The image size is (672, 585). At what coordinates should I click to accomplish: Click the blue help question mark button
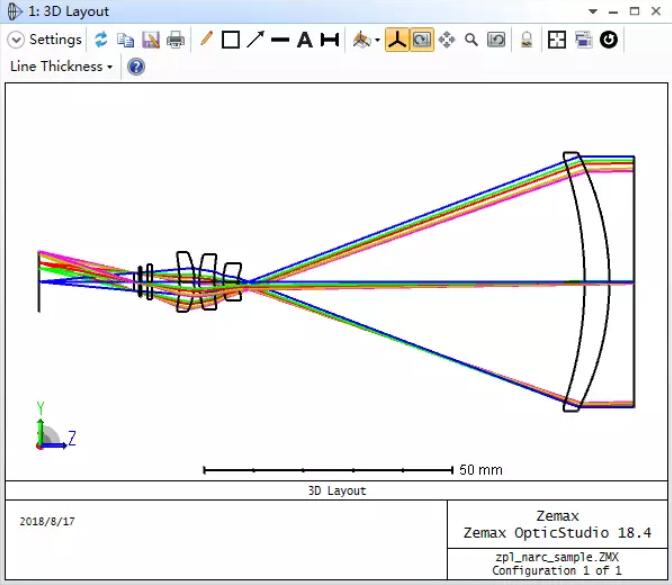coord(136,67)
